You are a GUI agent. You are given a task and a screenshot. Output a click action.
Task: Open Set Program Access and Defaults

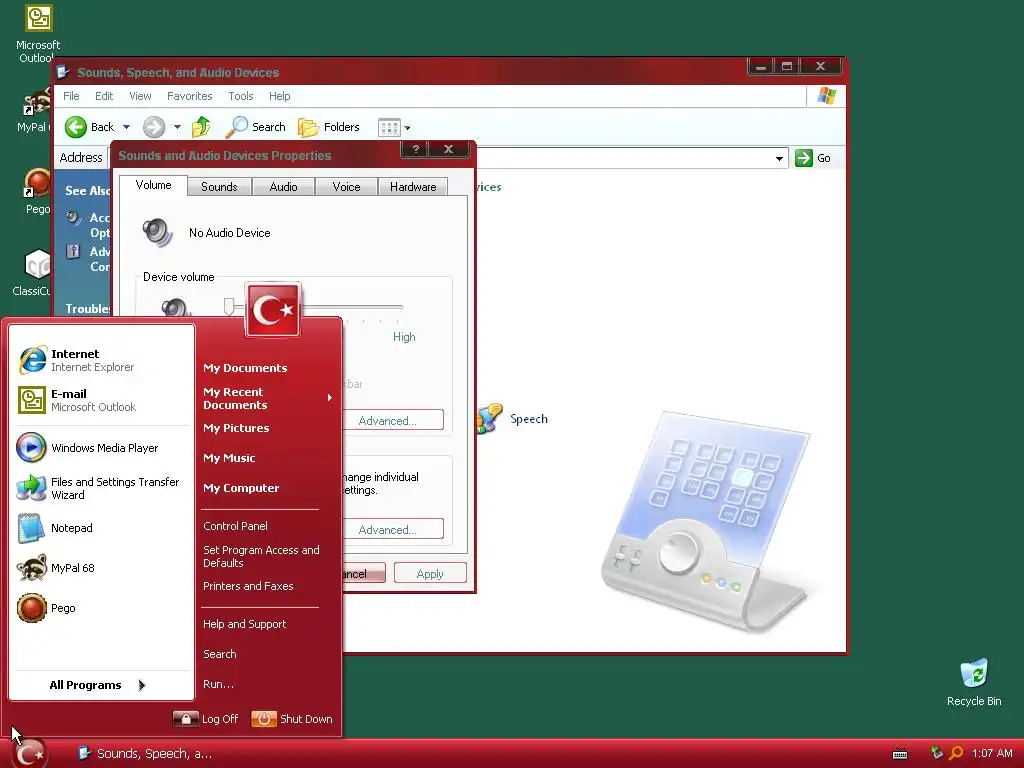coord(261,556)
